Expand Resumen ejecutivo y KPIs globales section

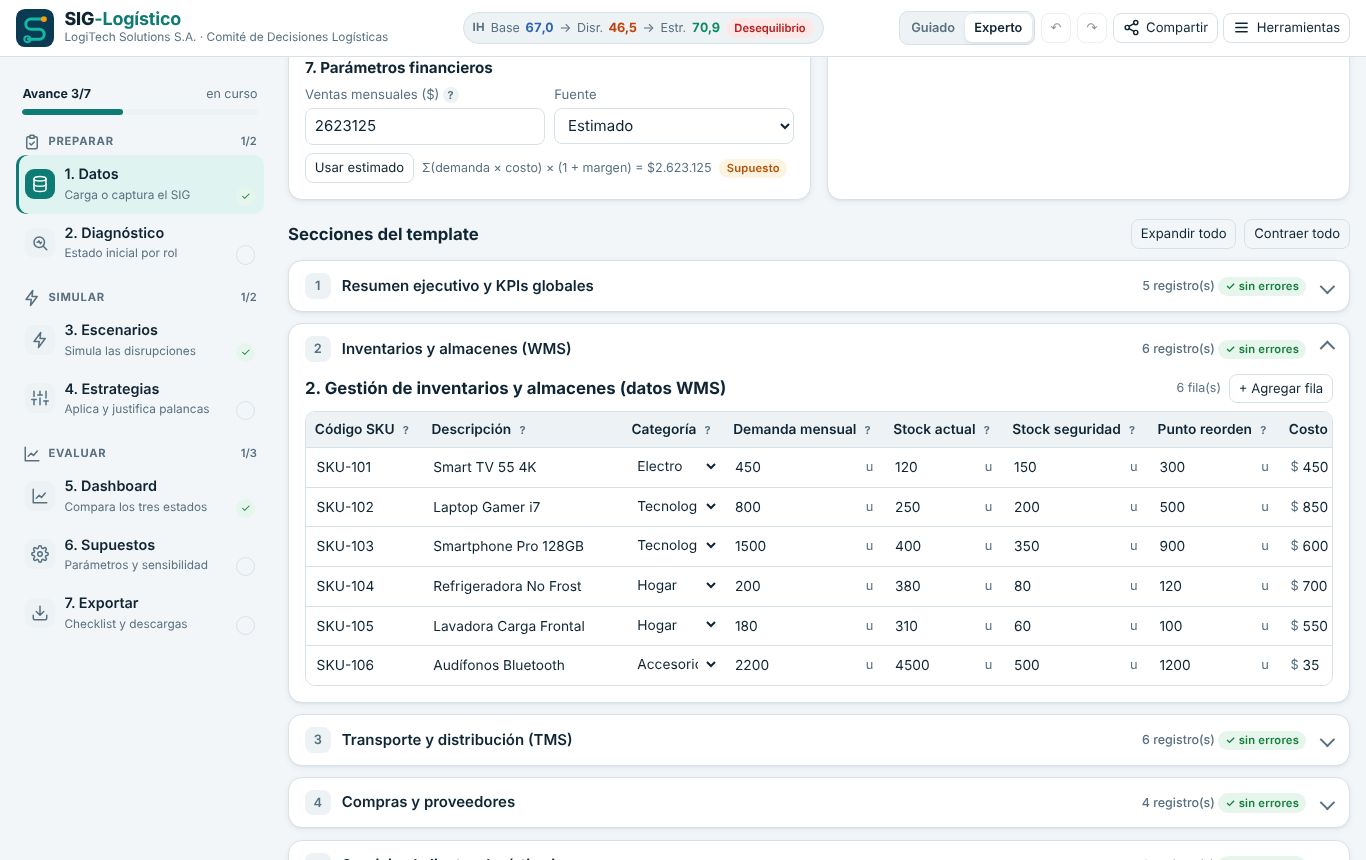point(819,286)
